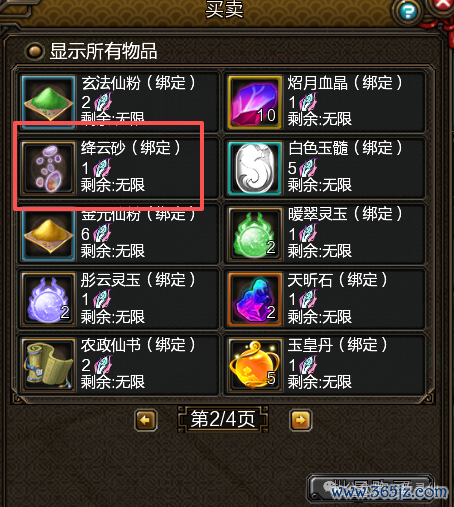Screen dimensions: 454x507
Task: Click the purchase button at panel bottom
Action: click(x=371, y=489)
